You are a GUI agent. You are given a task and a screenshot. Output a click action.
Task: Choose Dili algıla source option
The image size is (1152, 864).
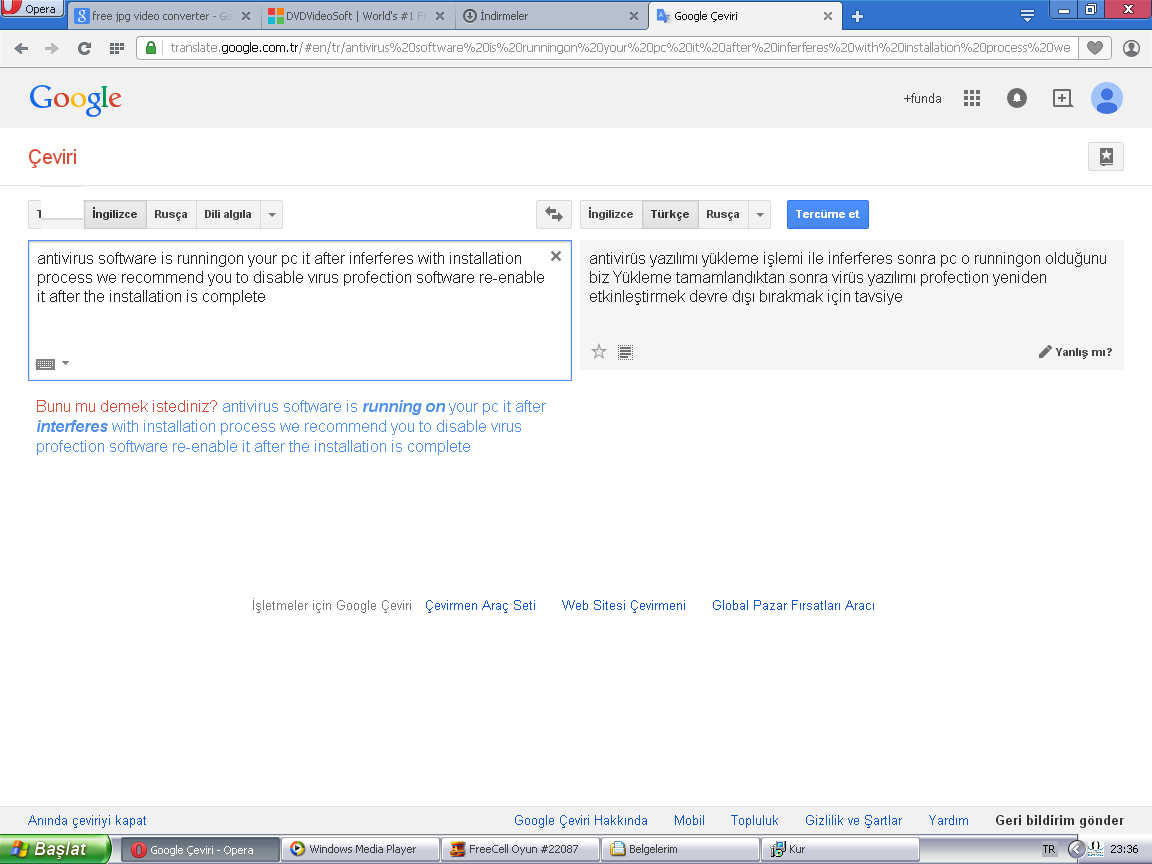tap(228, 214)
